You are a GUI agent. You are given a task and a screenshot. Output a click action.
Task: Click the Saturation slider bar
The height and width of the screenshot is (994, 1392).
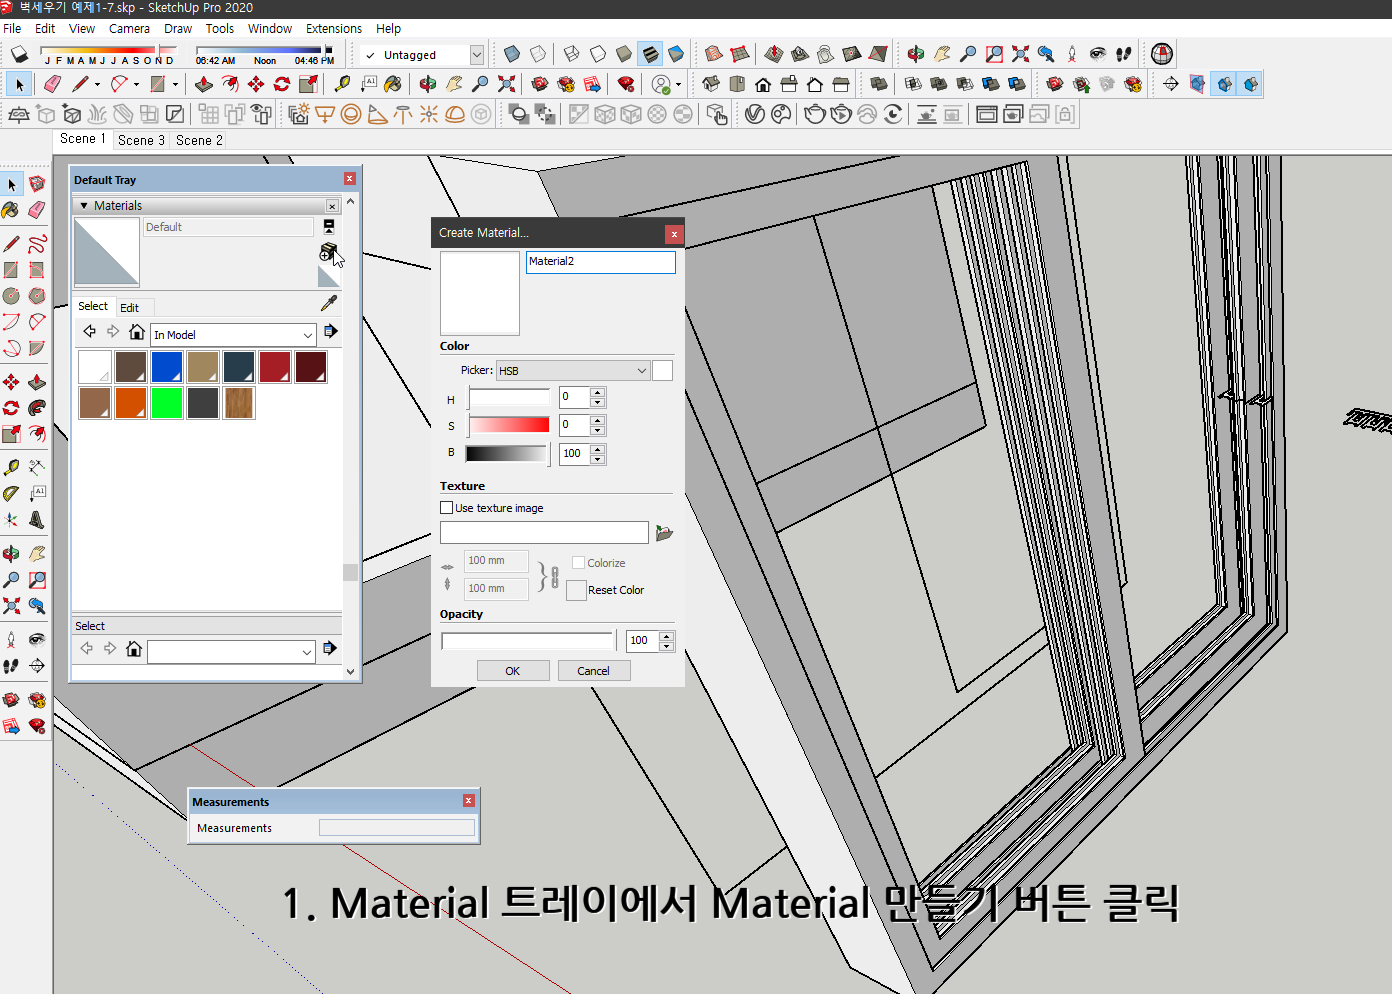(509, 425)
